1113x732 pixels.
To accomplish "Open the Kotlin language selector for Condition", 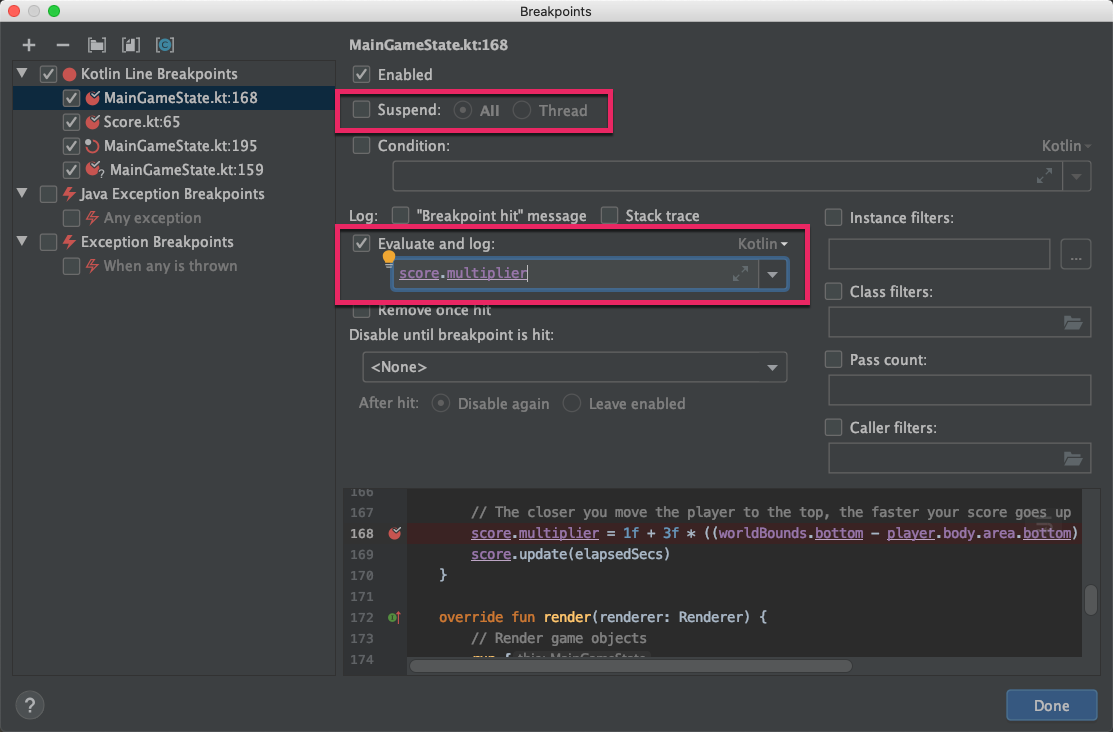I will coord(1066,146).
